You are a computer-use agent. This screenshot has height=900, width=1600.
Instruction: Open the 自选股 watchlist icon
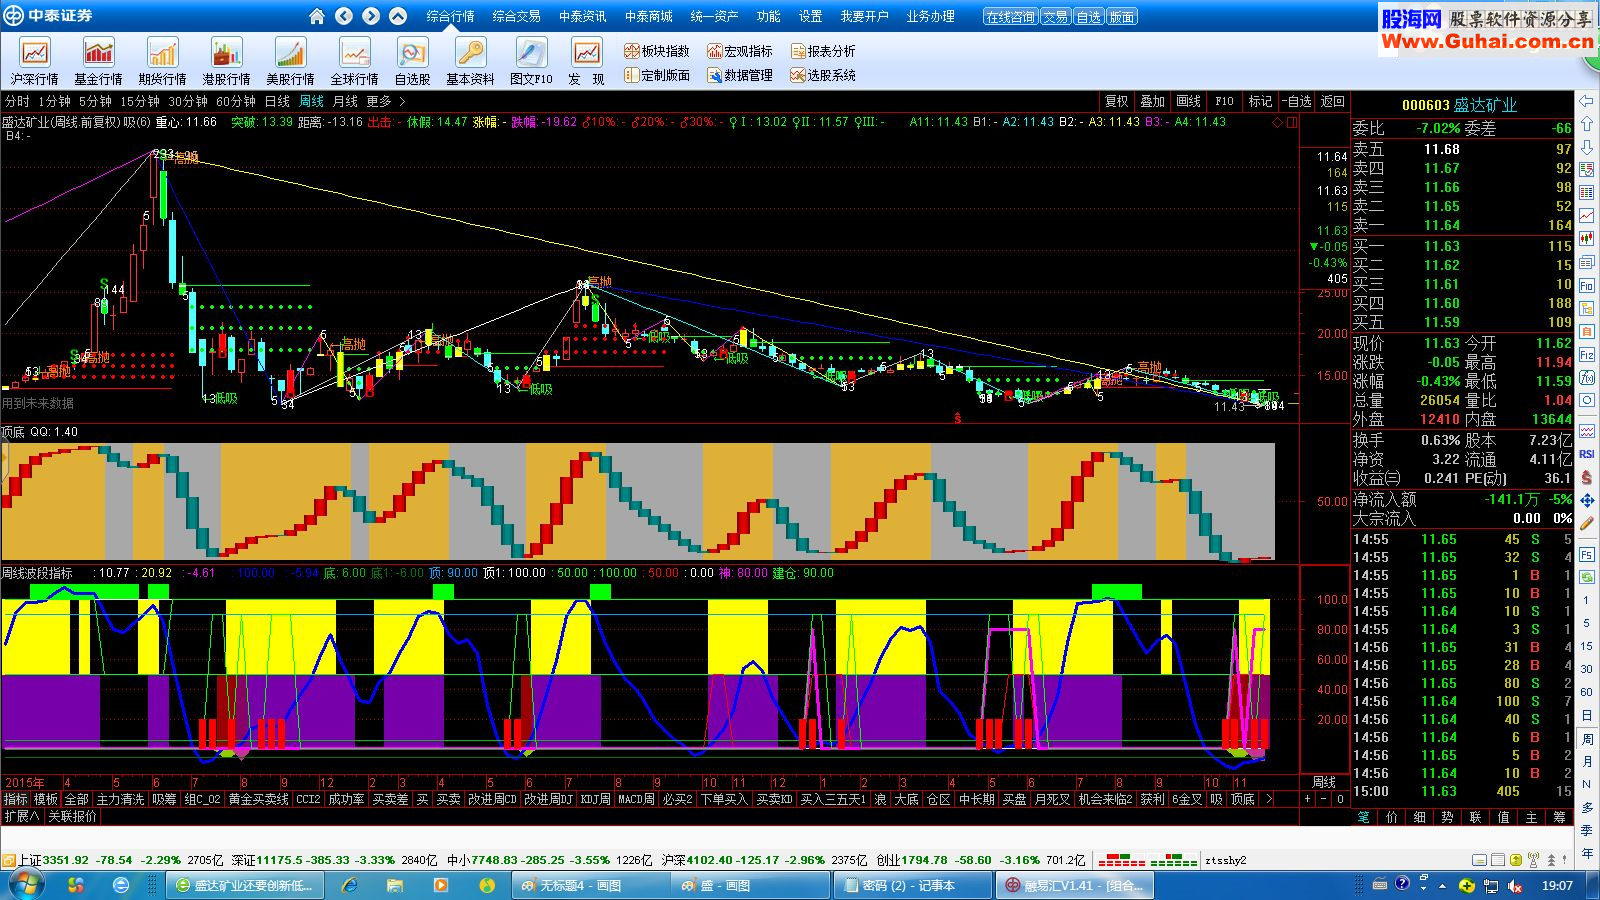click(412, 62)
